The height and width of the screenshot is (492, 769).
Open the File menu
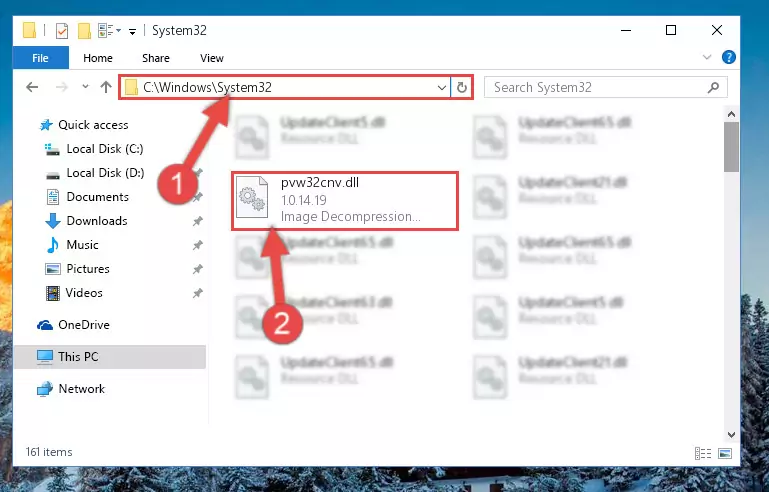(40, 58)
